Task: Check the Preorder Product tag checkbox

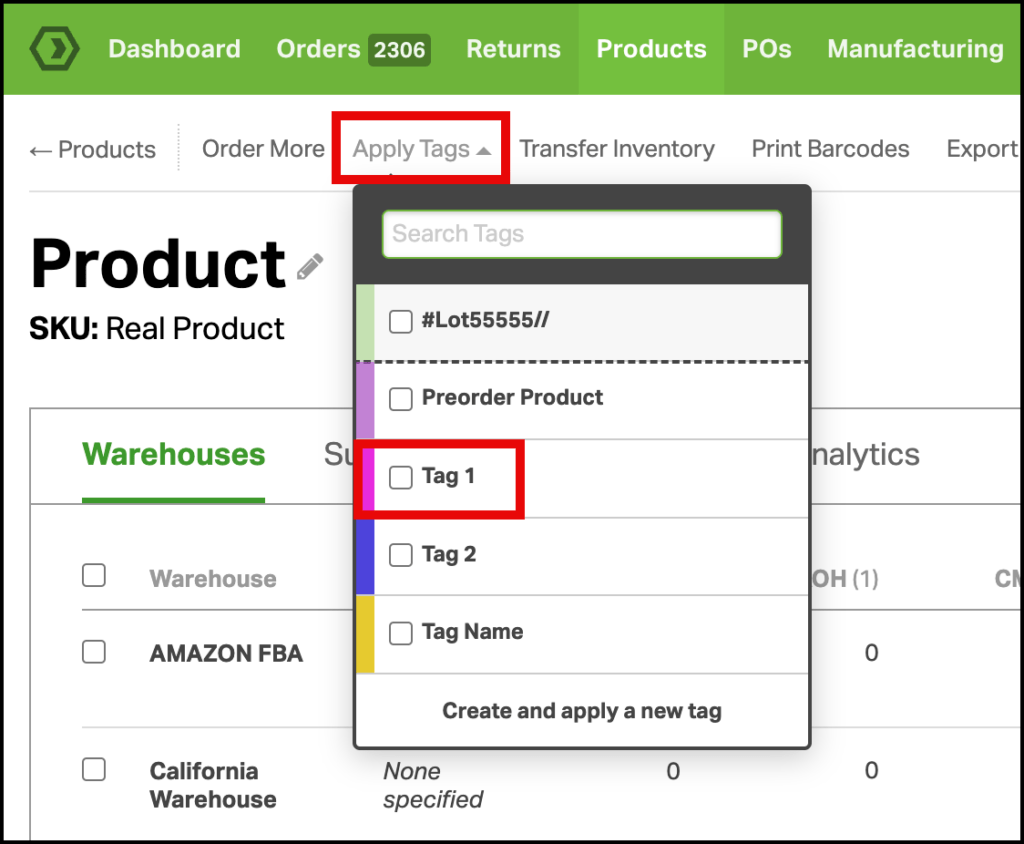Action: click(400, 399)
